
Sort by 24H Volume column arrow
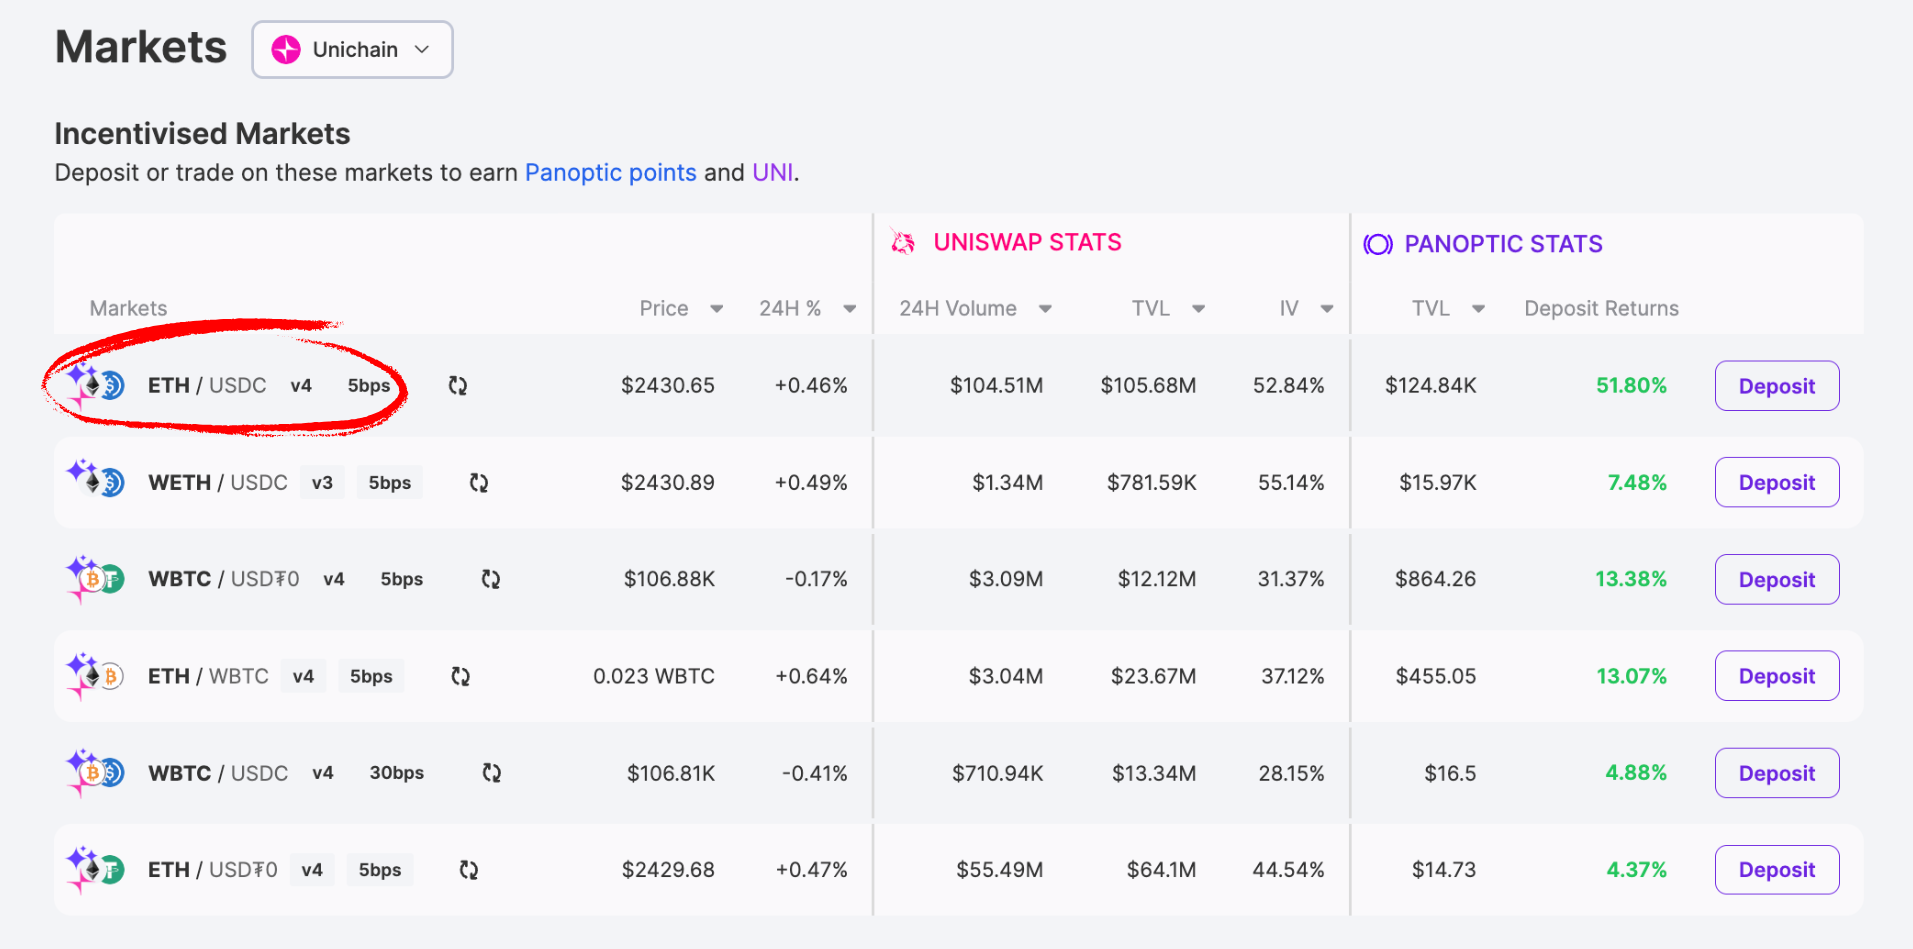[x=1045, y=309]
